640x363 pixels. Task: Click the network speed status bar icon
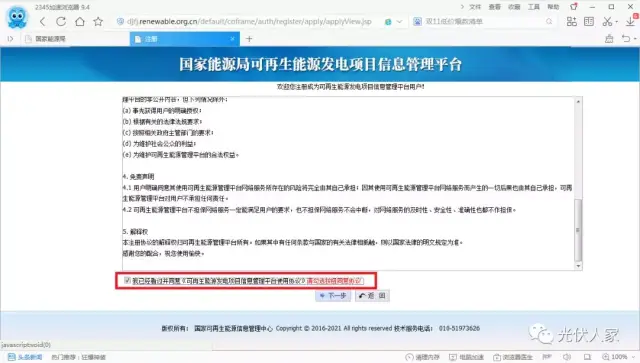click(547, 357)
